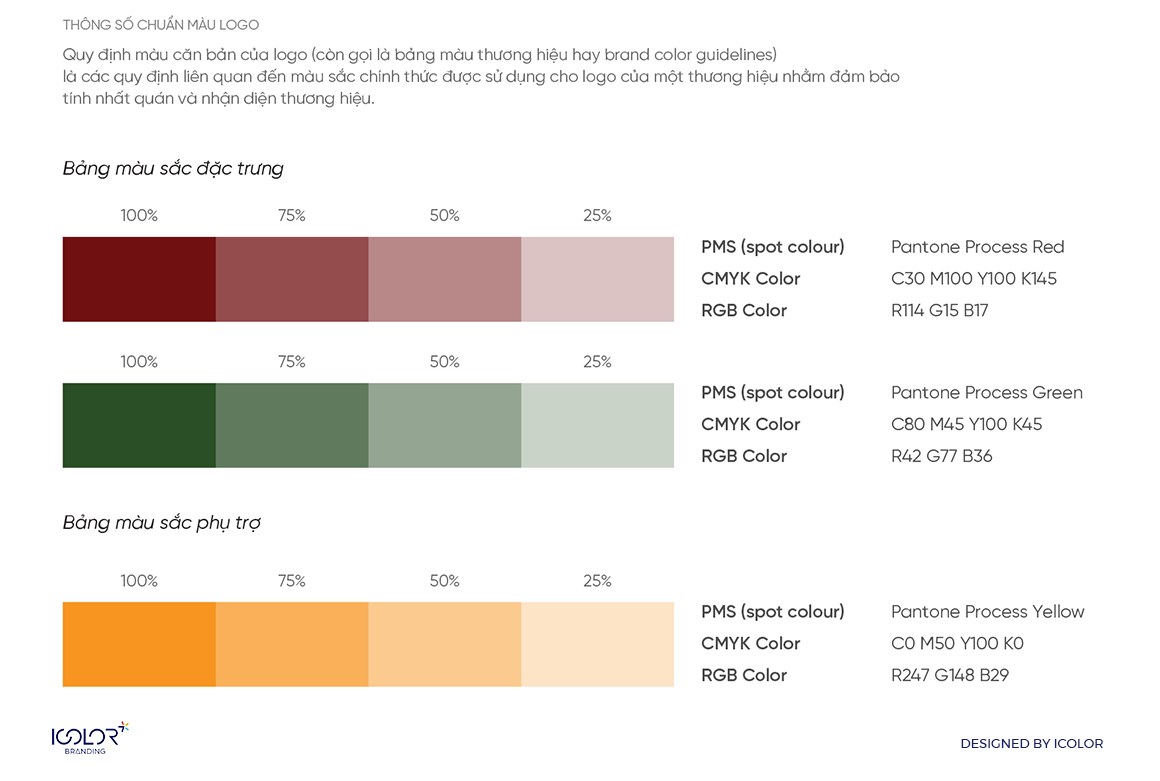
Task: Select the 100% dark green swatch
Action: tap(139, 425)
